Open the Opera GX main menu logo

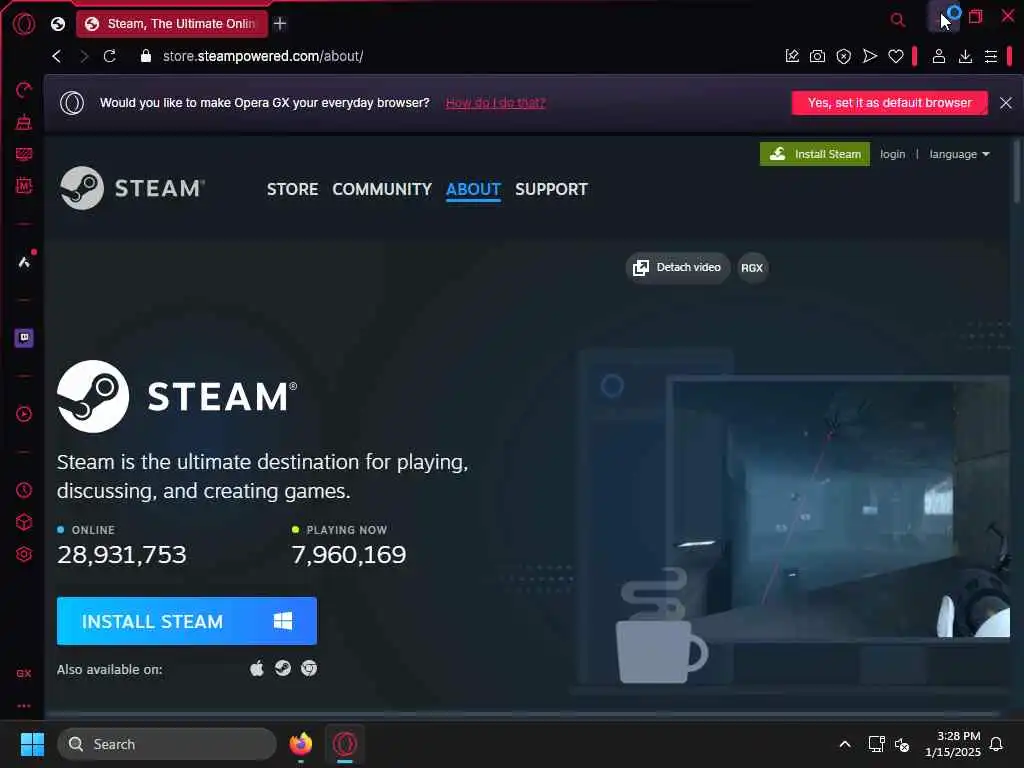pyautogui.click(x=24, y=24)
